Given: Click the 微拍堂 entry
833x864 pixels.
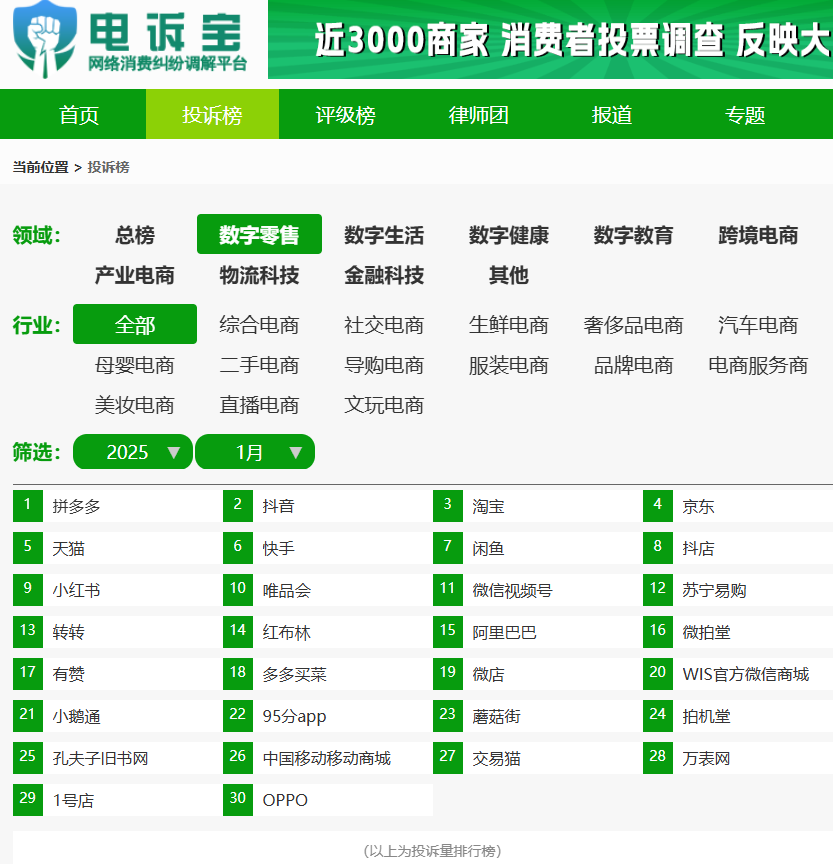Looking at the screenshot, I should coord(738,632).
